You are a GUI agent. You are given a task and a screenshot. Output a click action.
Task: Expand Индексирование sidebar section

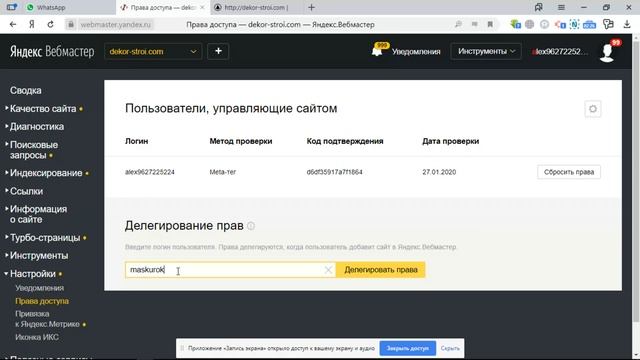46,173
